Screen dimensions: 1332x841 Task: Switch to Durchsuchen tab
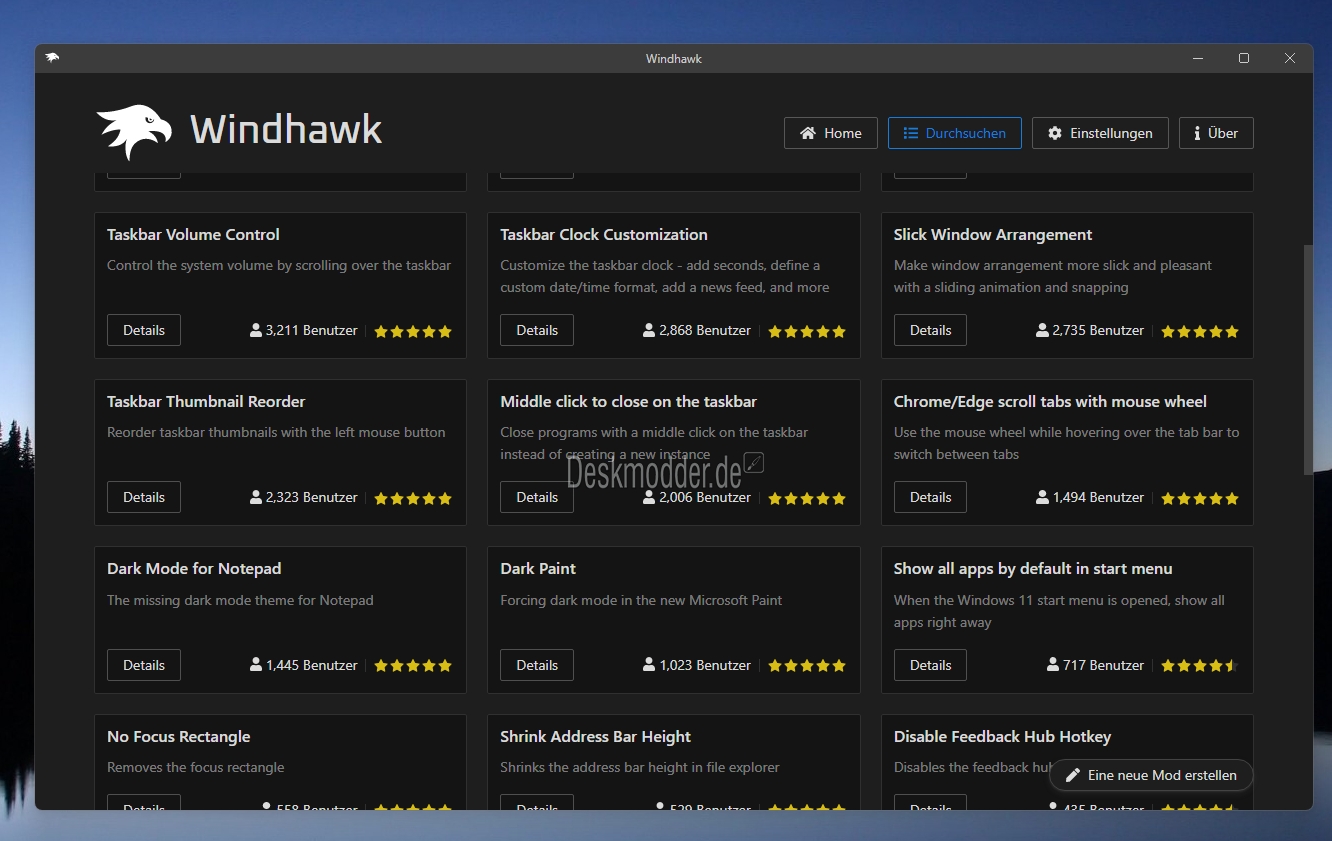click(955, 133)
